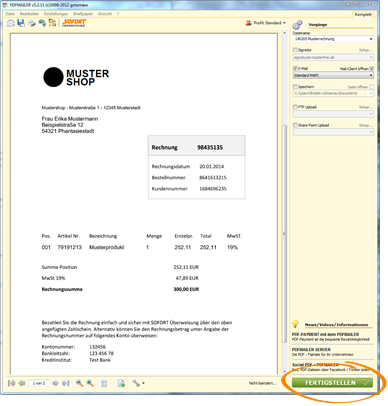Click the fit-page icon in bottom bar
The height and width of the screenshot is (406, 388).
[104, 383]
